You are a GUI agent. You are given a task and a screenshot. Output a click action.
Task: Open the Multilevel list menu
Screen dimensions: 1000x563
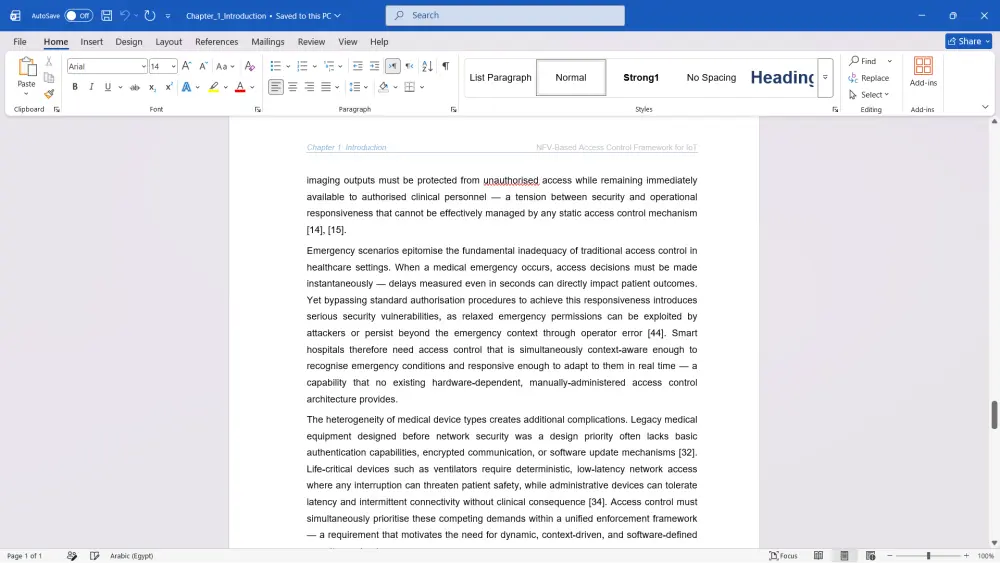329,66
